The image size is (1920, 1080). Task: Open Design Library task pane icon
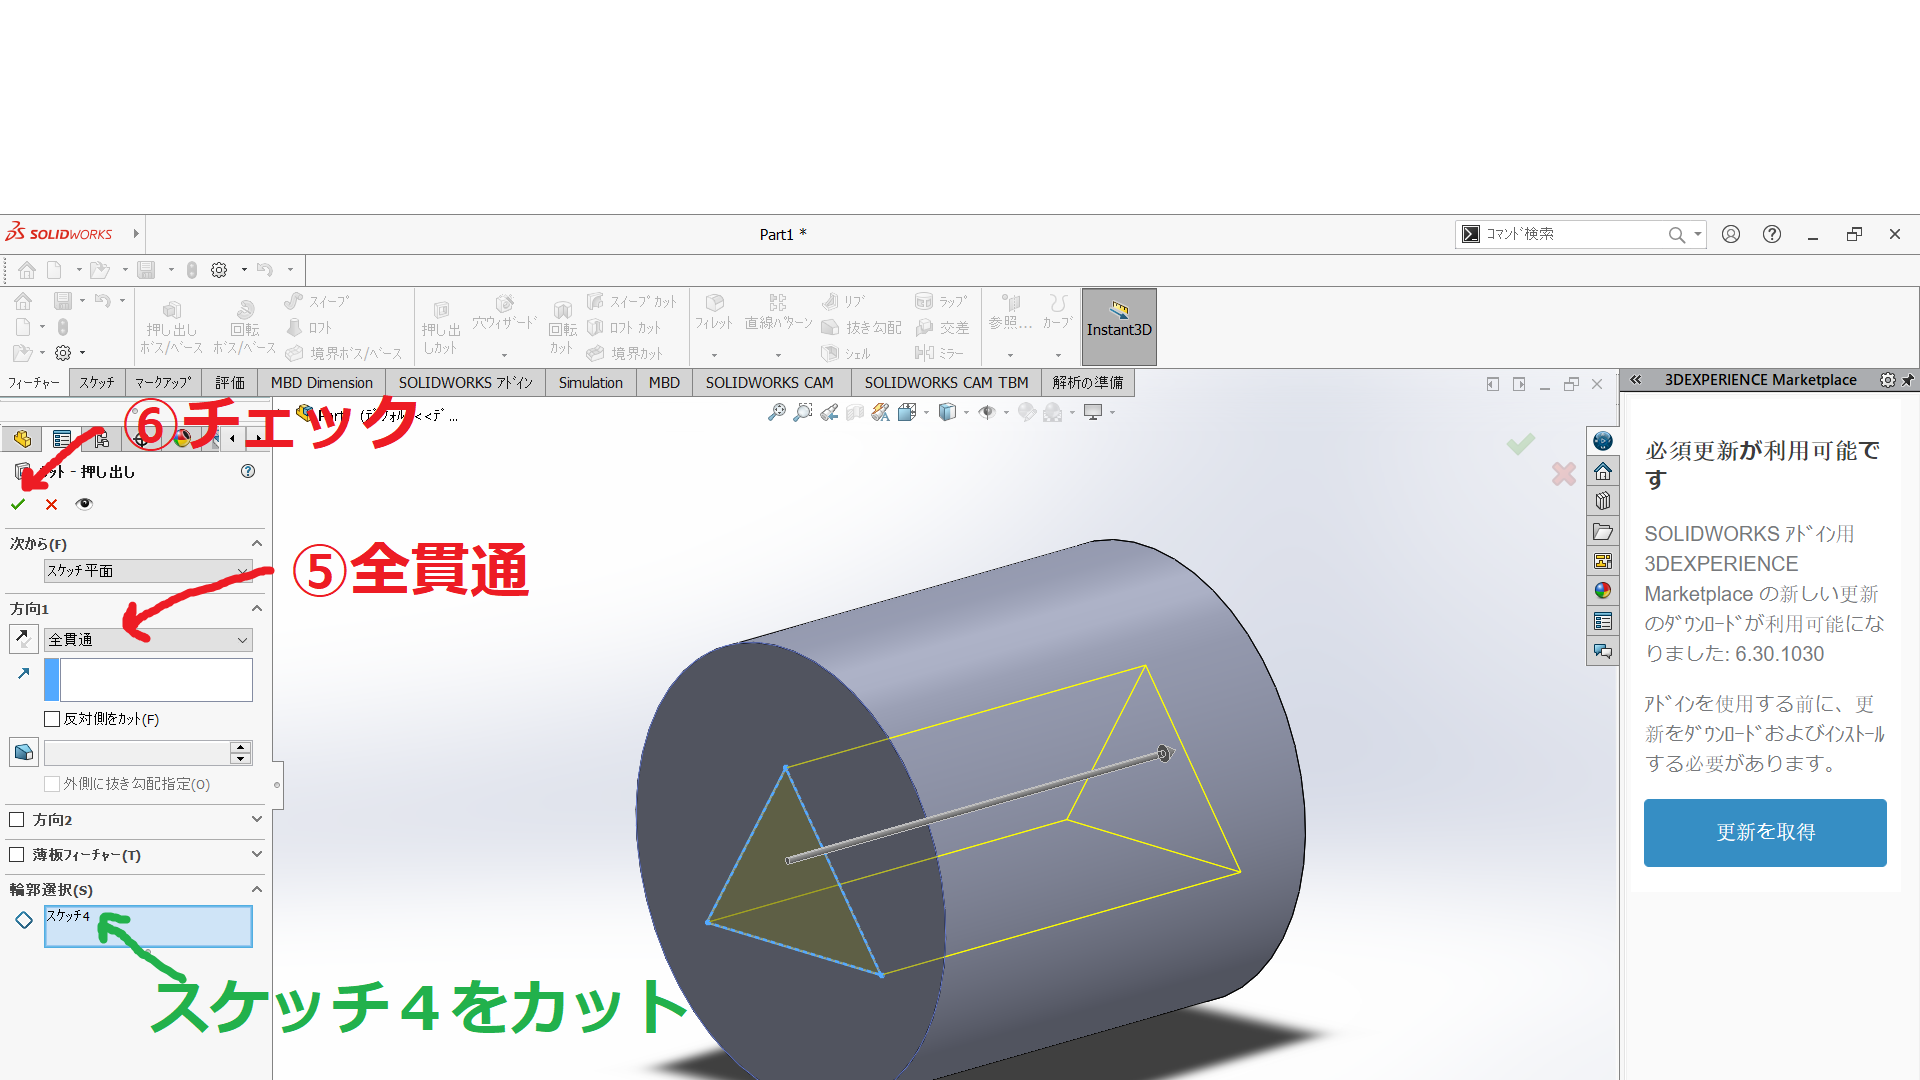tap(1603, 501)
